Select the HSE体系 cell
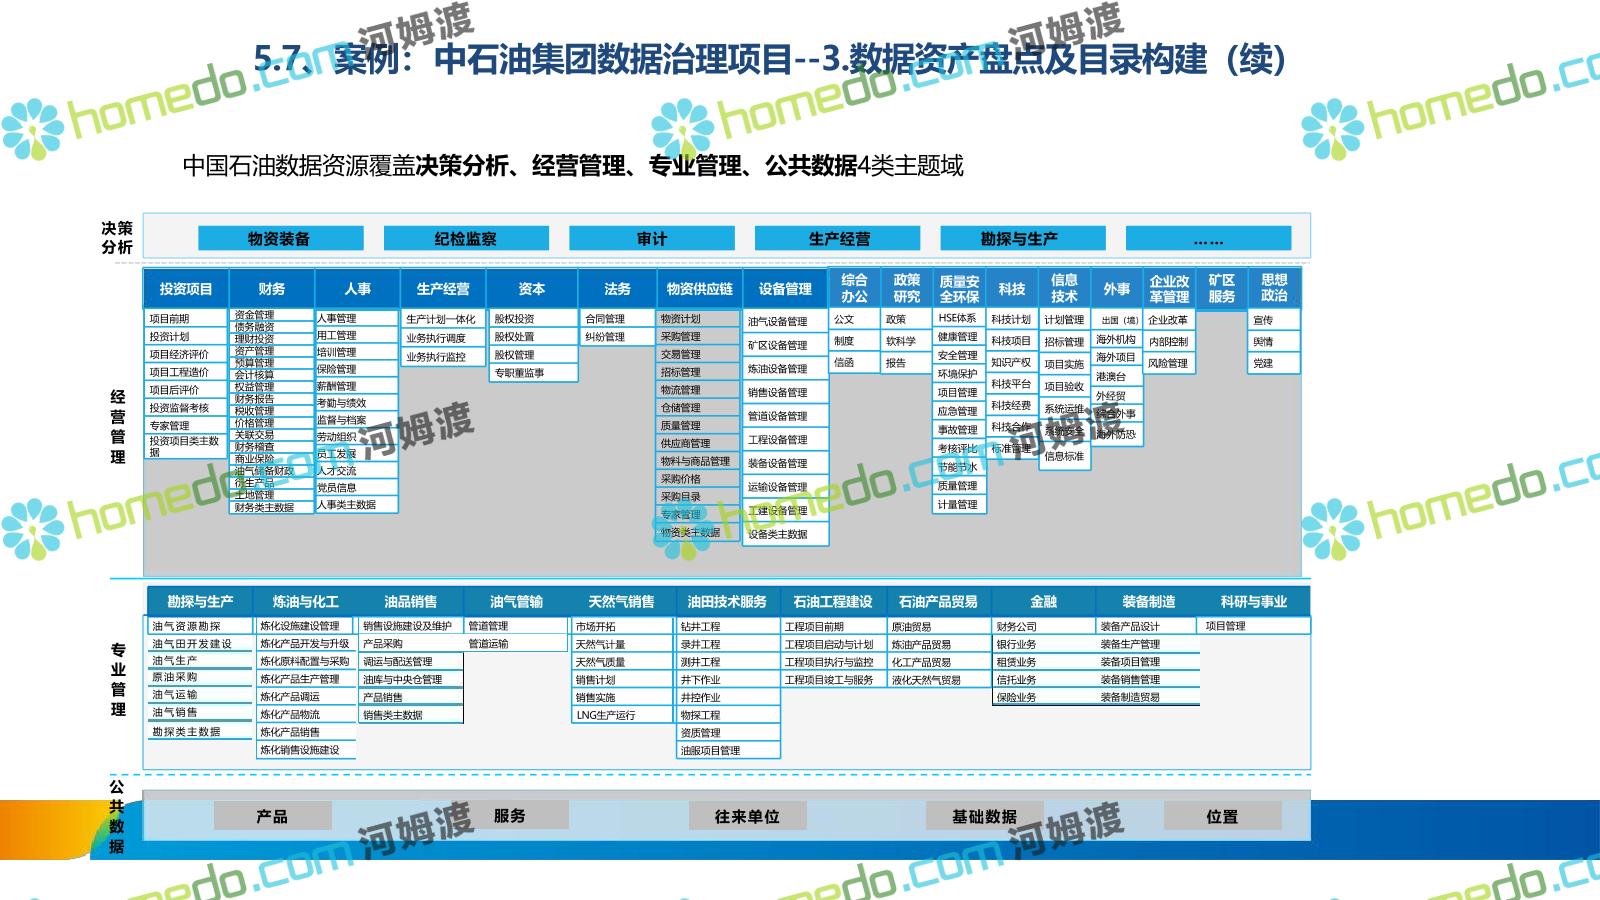This screenshot has width=1600, height=900. (x=959, y=318)
